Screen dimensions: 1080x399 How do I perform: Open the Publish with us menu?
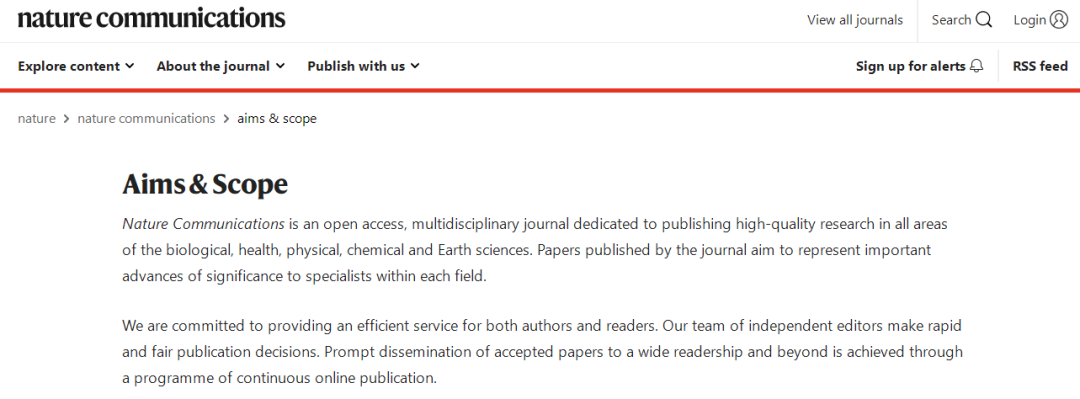364,66
